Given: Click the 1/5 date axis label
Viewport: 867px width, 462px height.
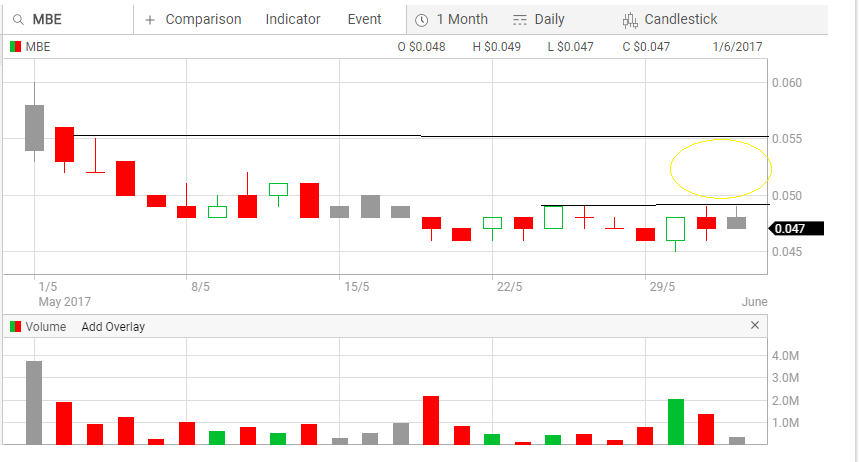Looking at the screenshot, I should [48, 287].
